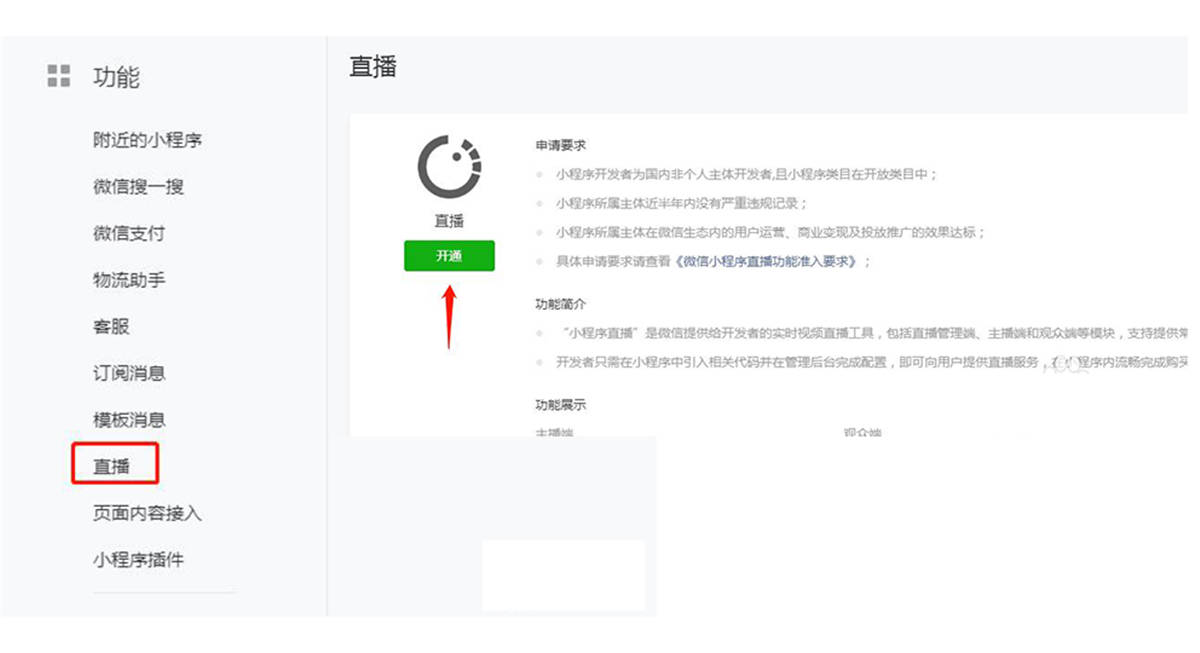Open 页面内容接入 in the sidebar

148,513
